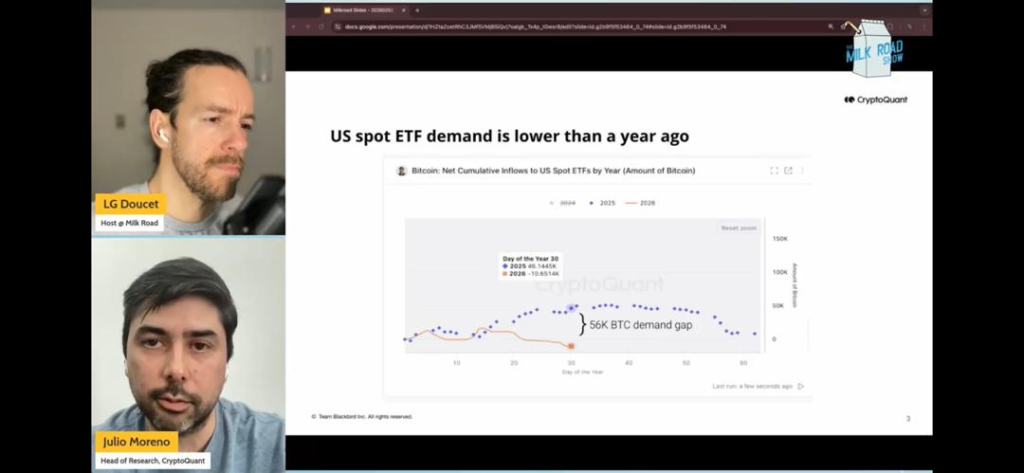Open chart in new window icon
This screenshot has height=473, width=1024.
tap(788, 171)
